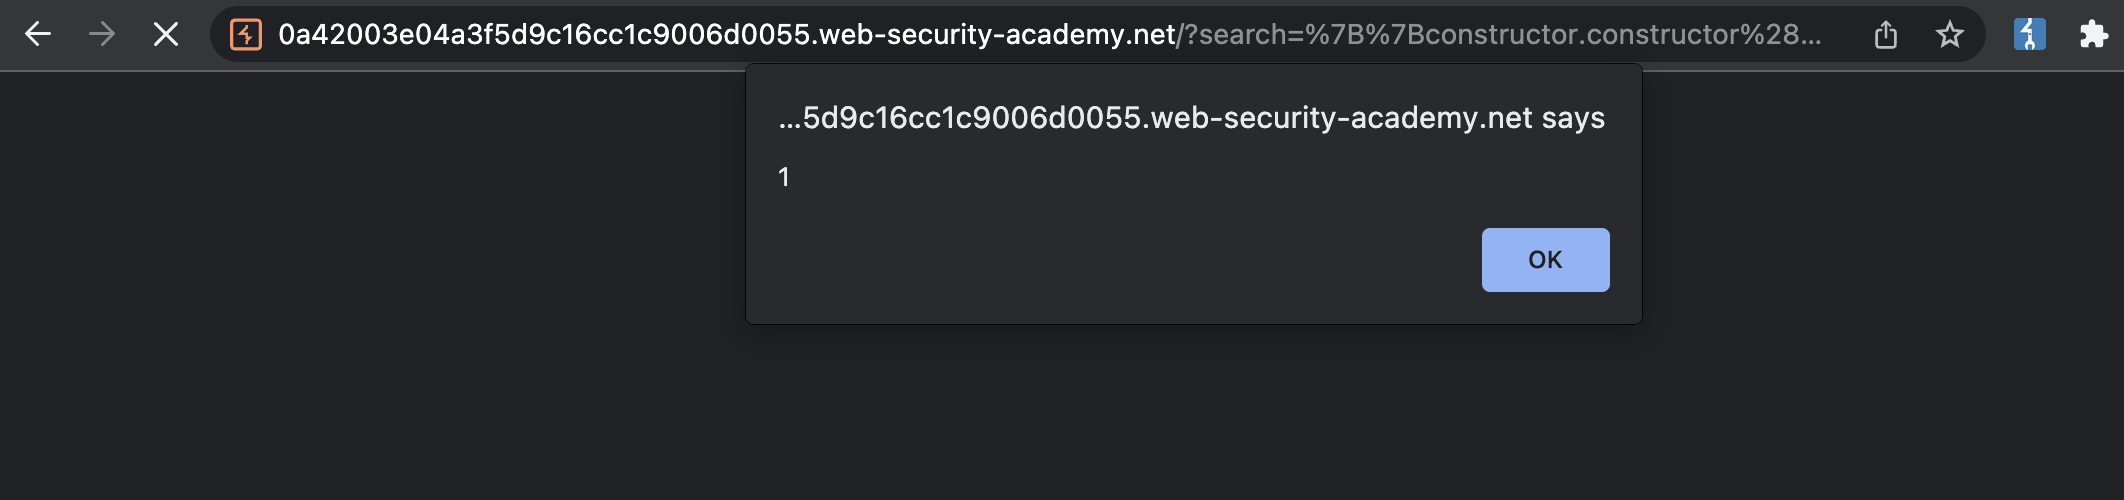Screen dimensions: 2124x500
Task: Click the dark page right of the alert
Action: 1880,250
